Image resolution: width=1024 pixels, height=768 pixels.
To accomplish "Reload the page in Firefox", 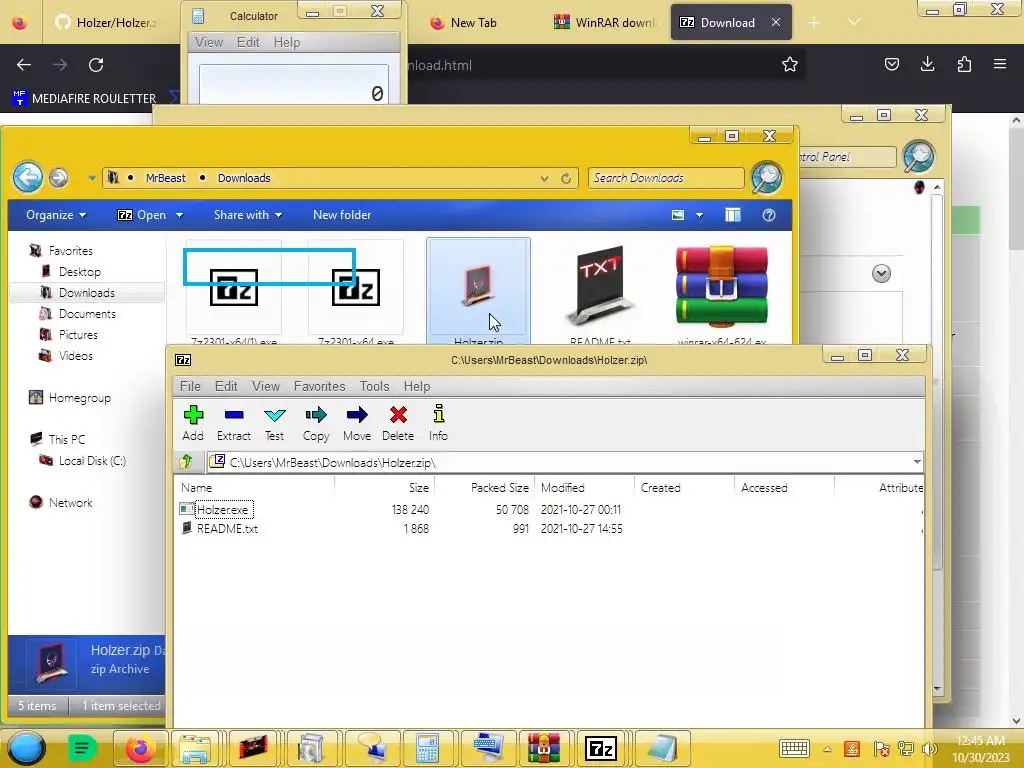I will coord(96,65).
